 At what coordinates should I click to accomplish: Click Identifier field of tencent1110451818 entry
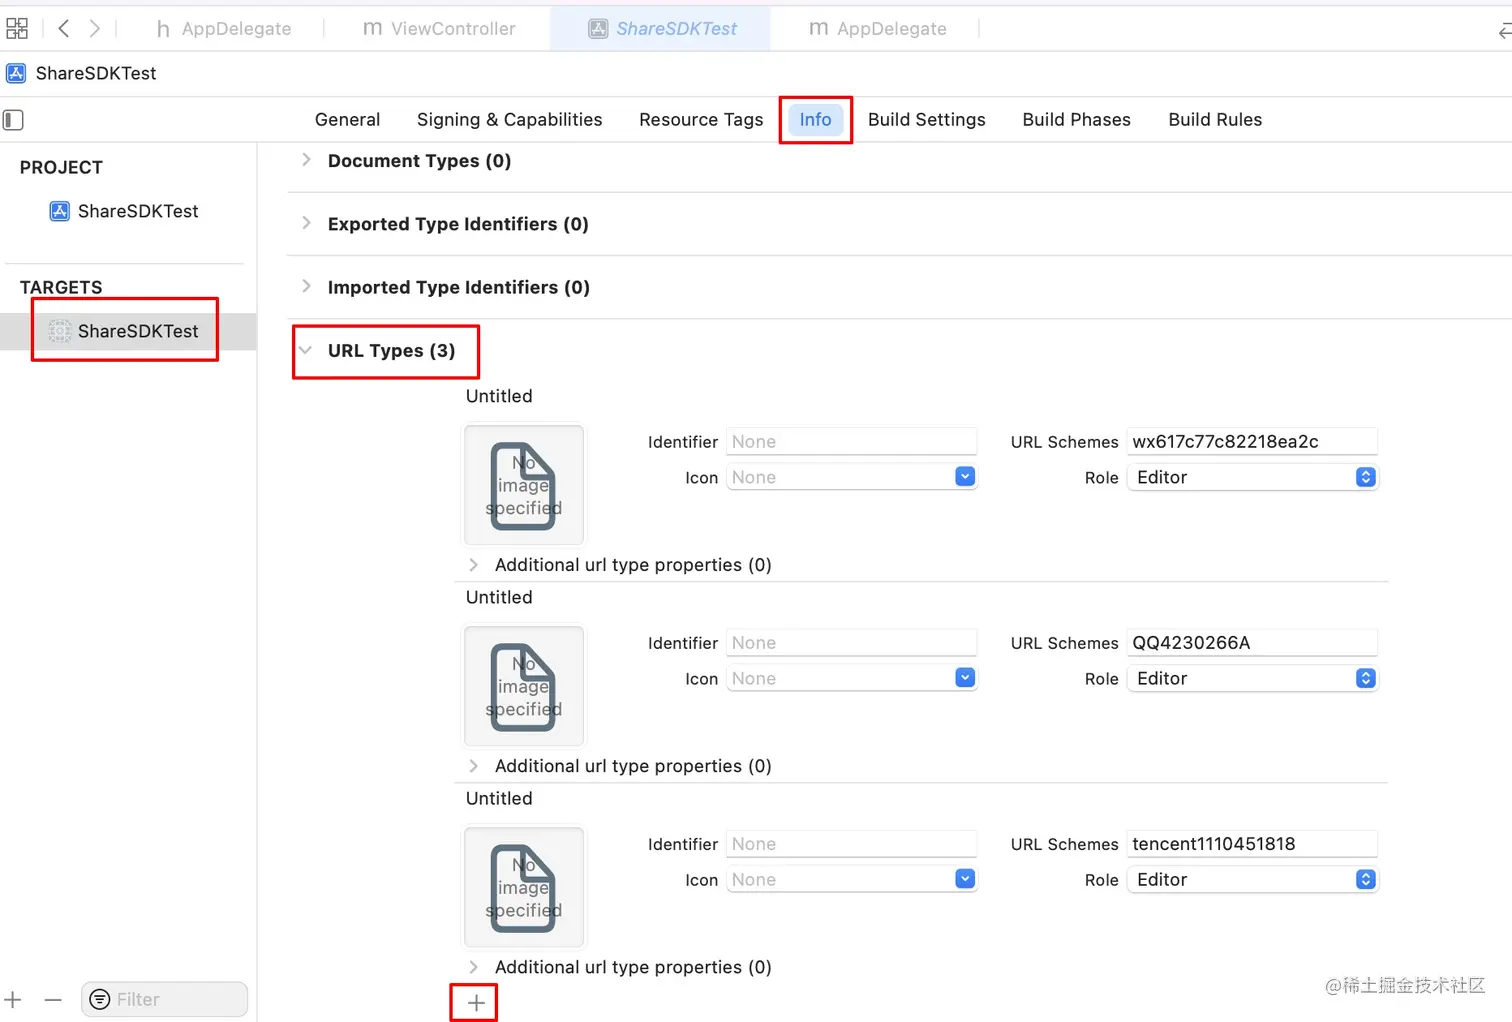pyautogui.click(x=851, y=844)
